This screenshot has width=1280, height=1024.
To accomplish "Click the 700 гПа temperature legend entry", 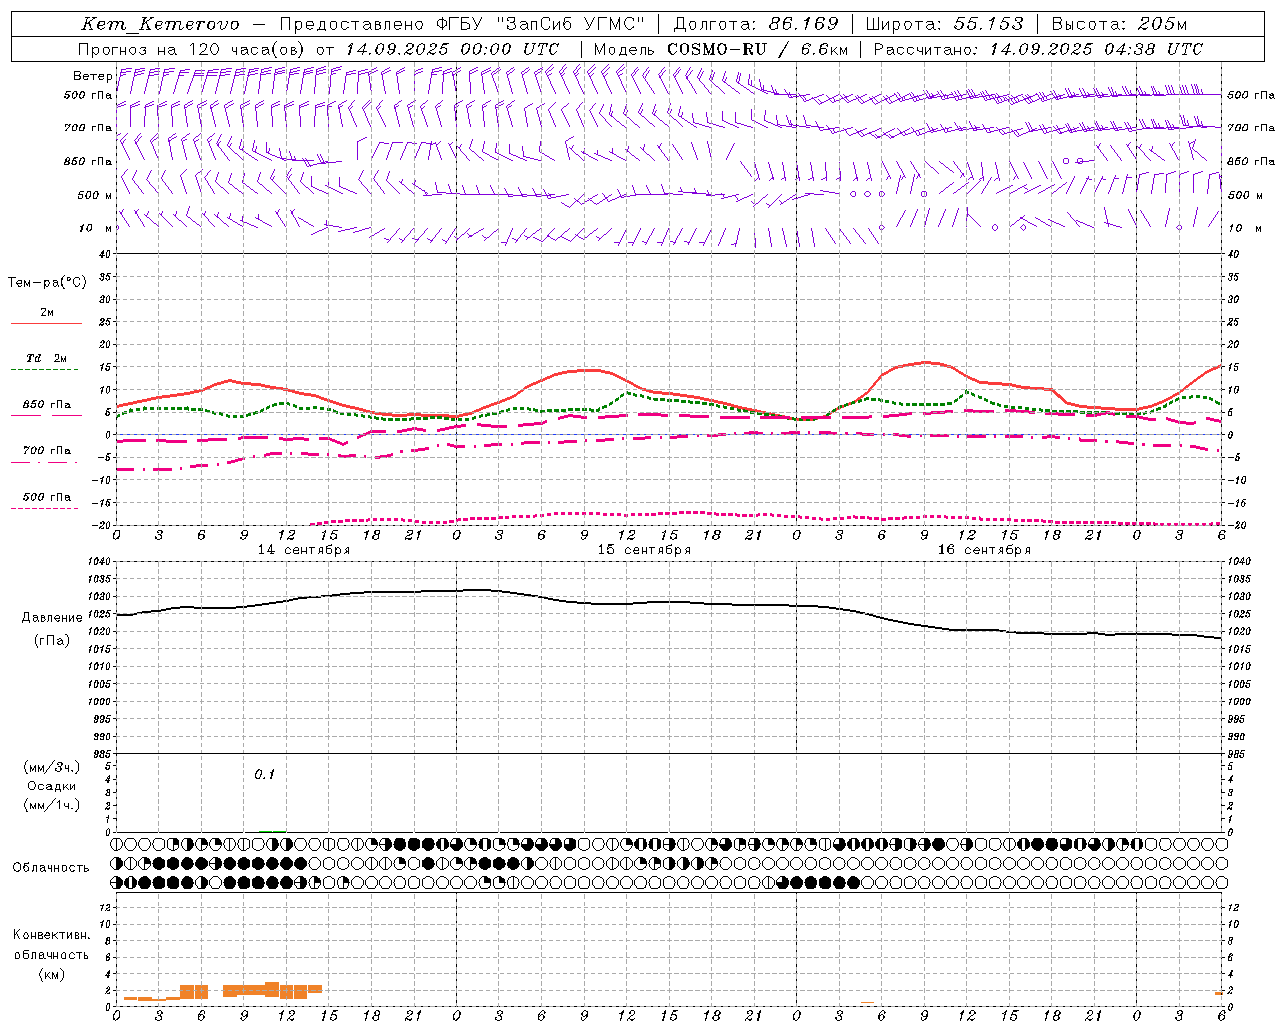I will [x=47, y=451].
